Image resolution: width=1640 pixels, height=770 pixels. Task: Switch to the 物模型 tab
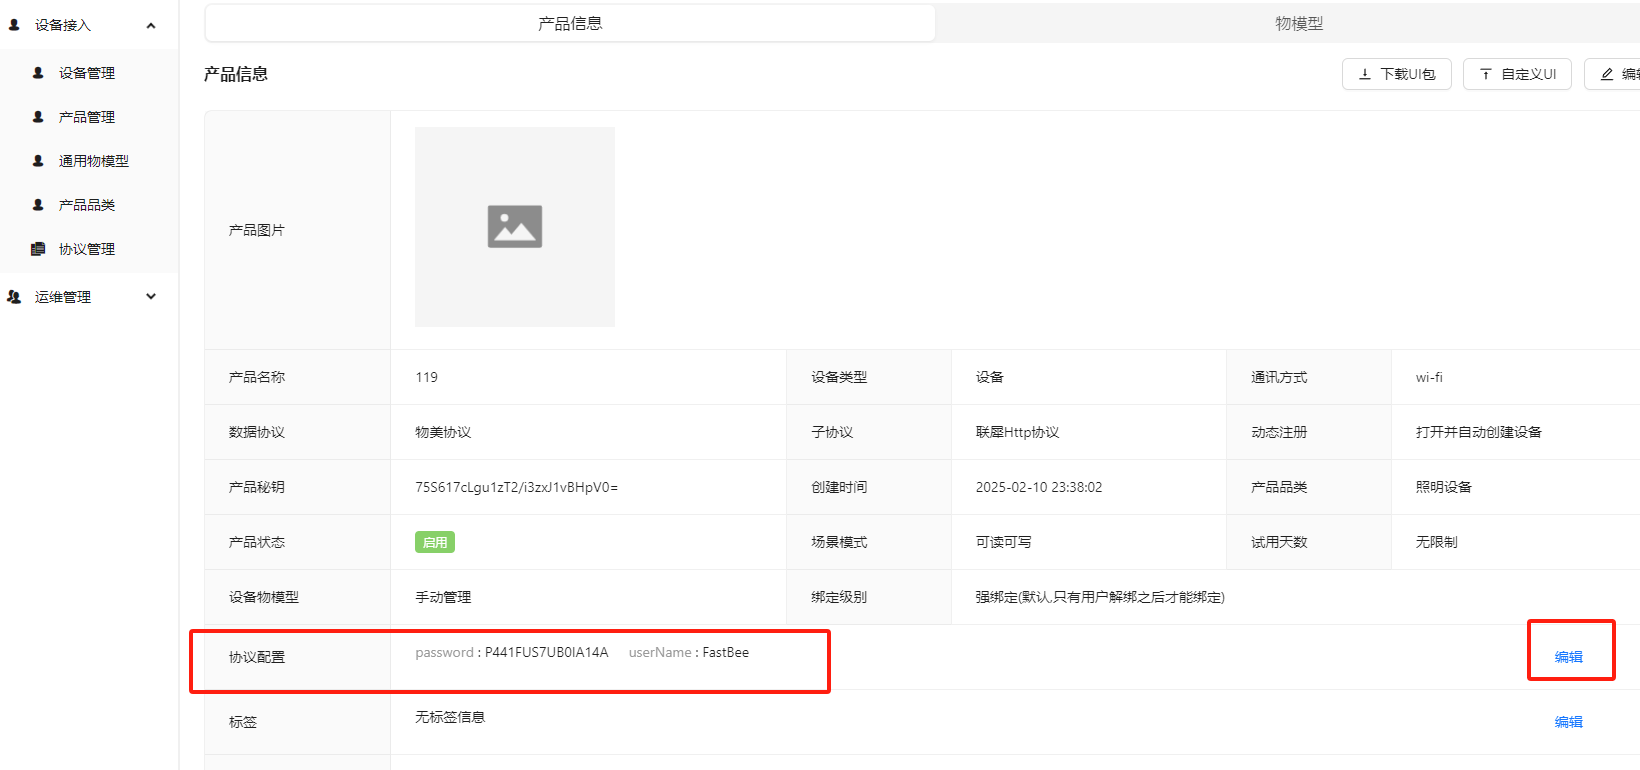click(1298, 23)
